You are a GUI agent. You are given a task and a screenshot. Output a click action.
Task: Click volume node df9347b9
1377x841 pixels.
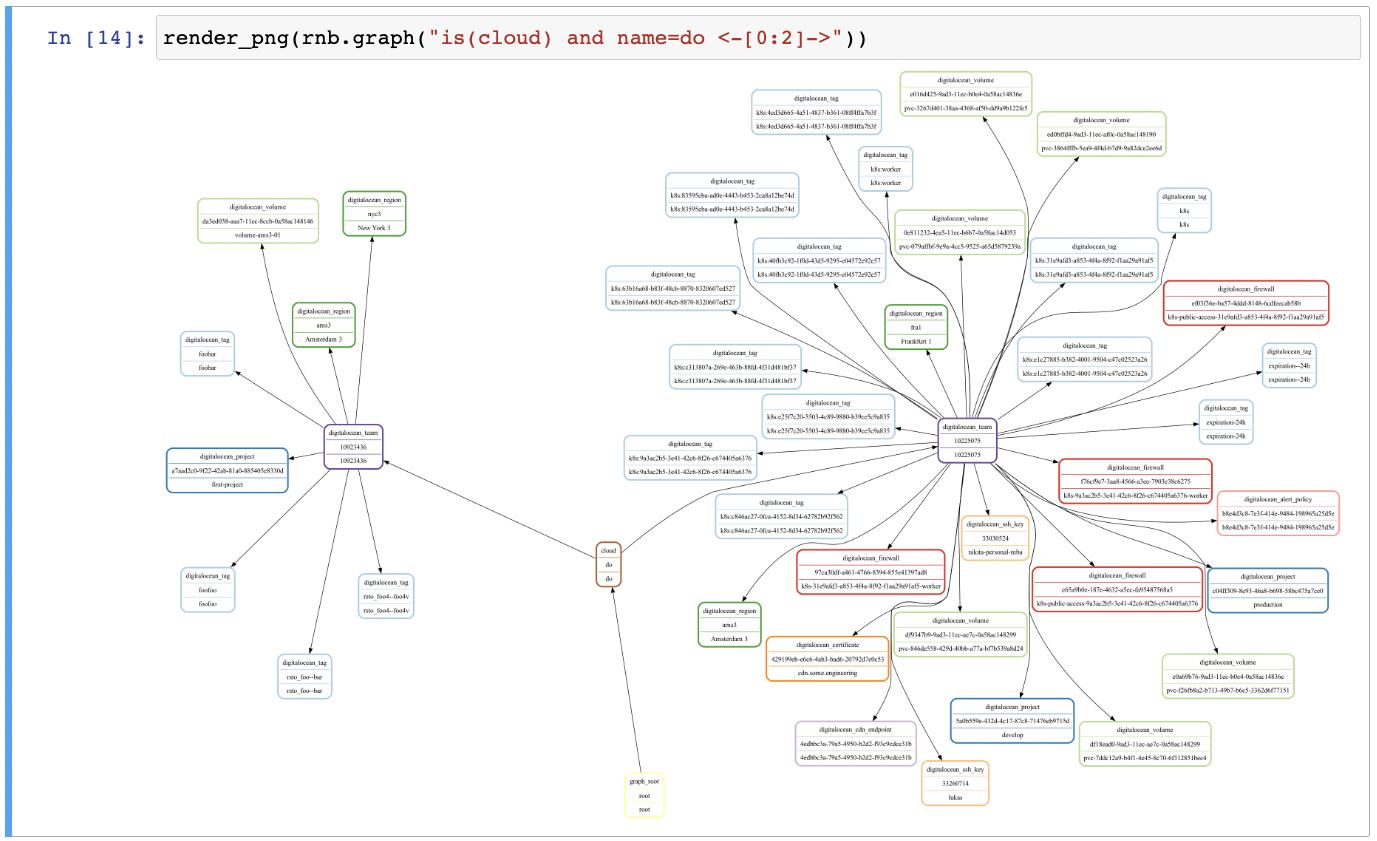959,634
